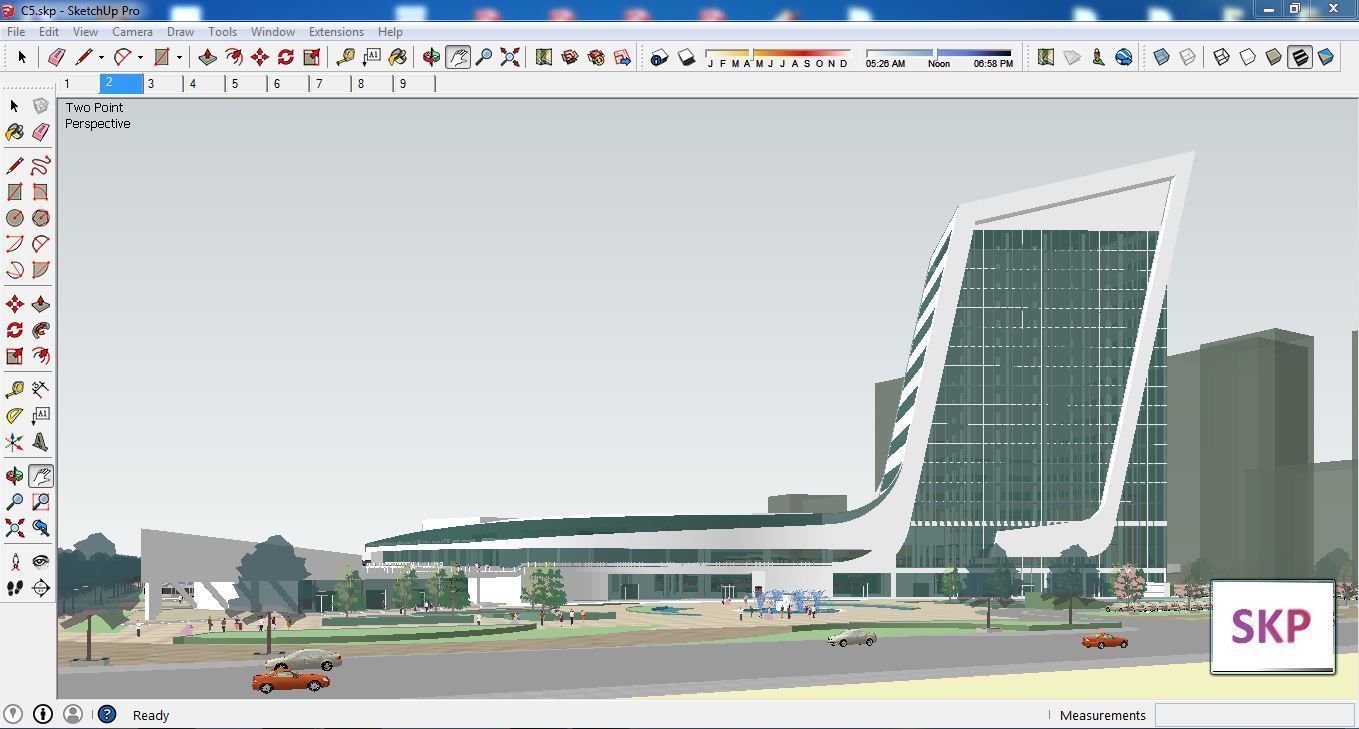Screen dimensions: 1359x729
Task: Select the Orbit tool in top toolbar
Action: pos(432,57)
